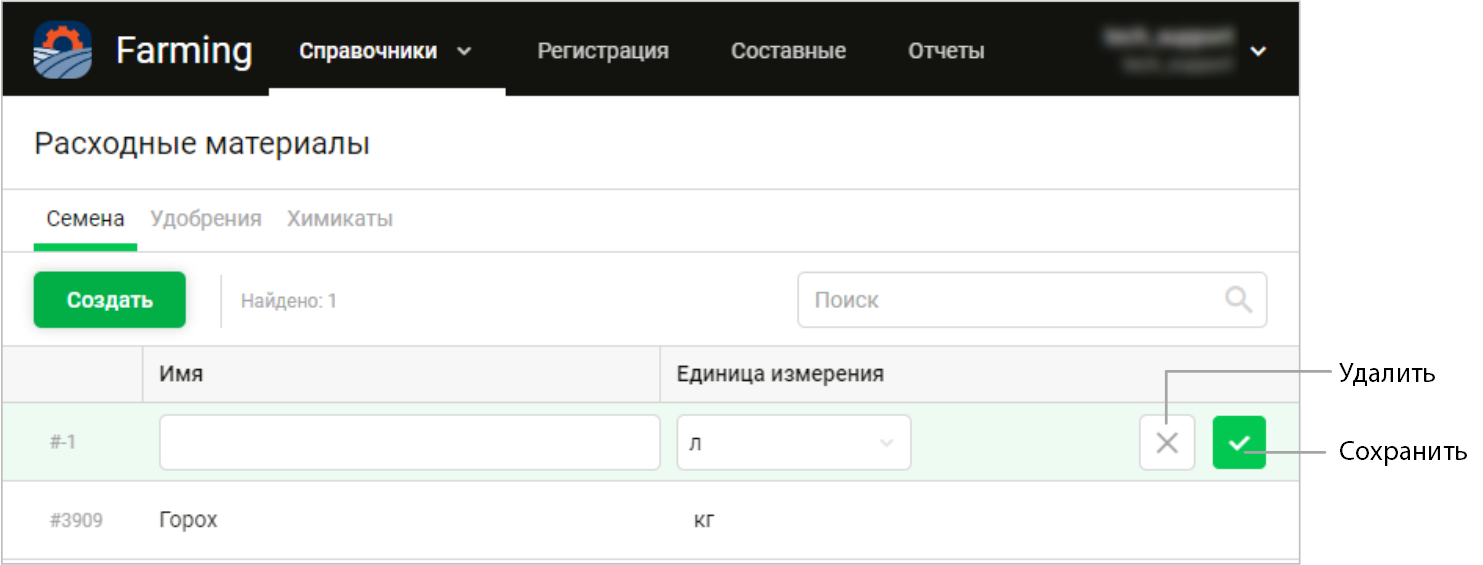Switch to the Химикаты tab
This screenshot has width=1483, height=565.
pyautogui.click(x=340, y=219)
